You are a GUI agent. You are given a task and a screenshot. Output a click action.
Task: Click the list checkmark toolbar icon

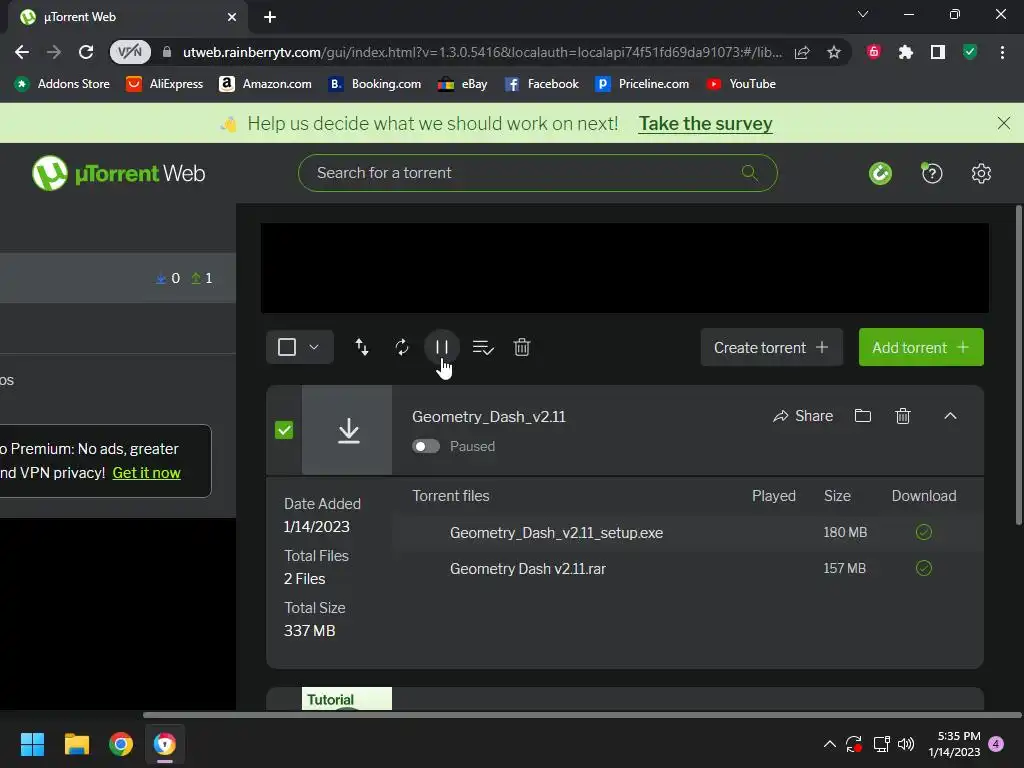tap(483, 347)
